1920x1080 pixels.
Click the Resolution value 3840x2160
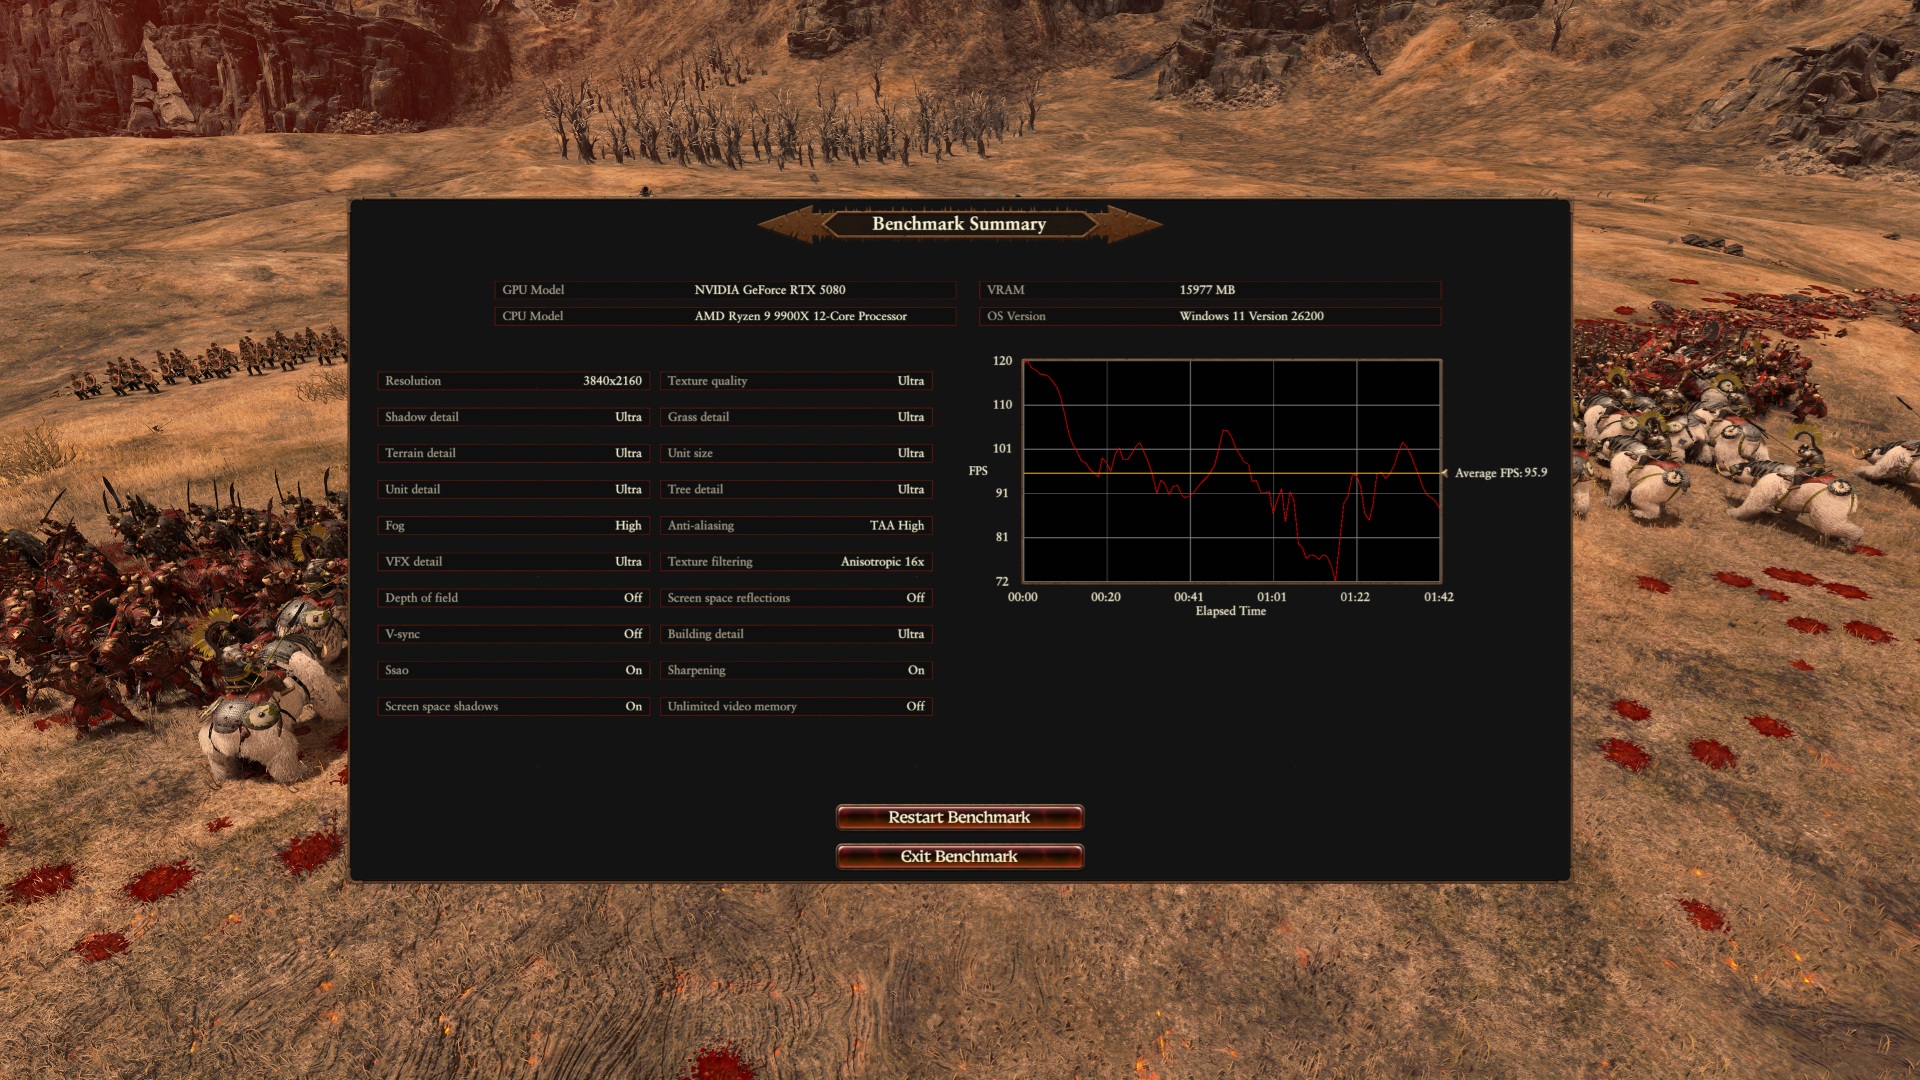click(612, 381)
